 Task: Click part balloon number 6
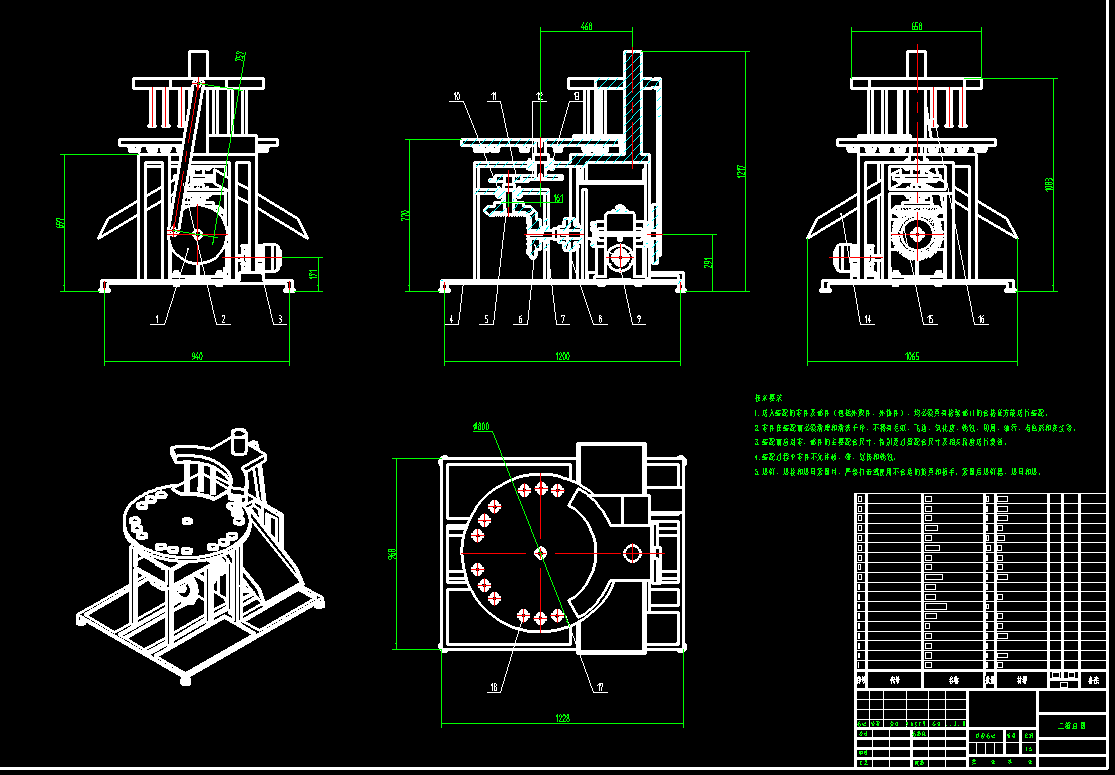(x=521, y=320)
